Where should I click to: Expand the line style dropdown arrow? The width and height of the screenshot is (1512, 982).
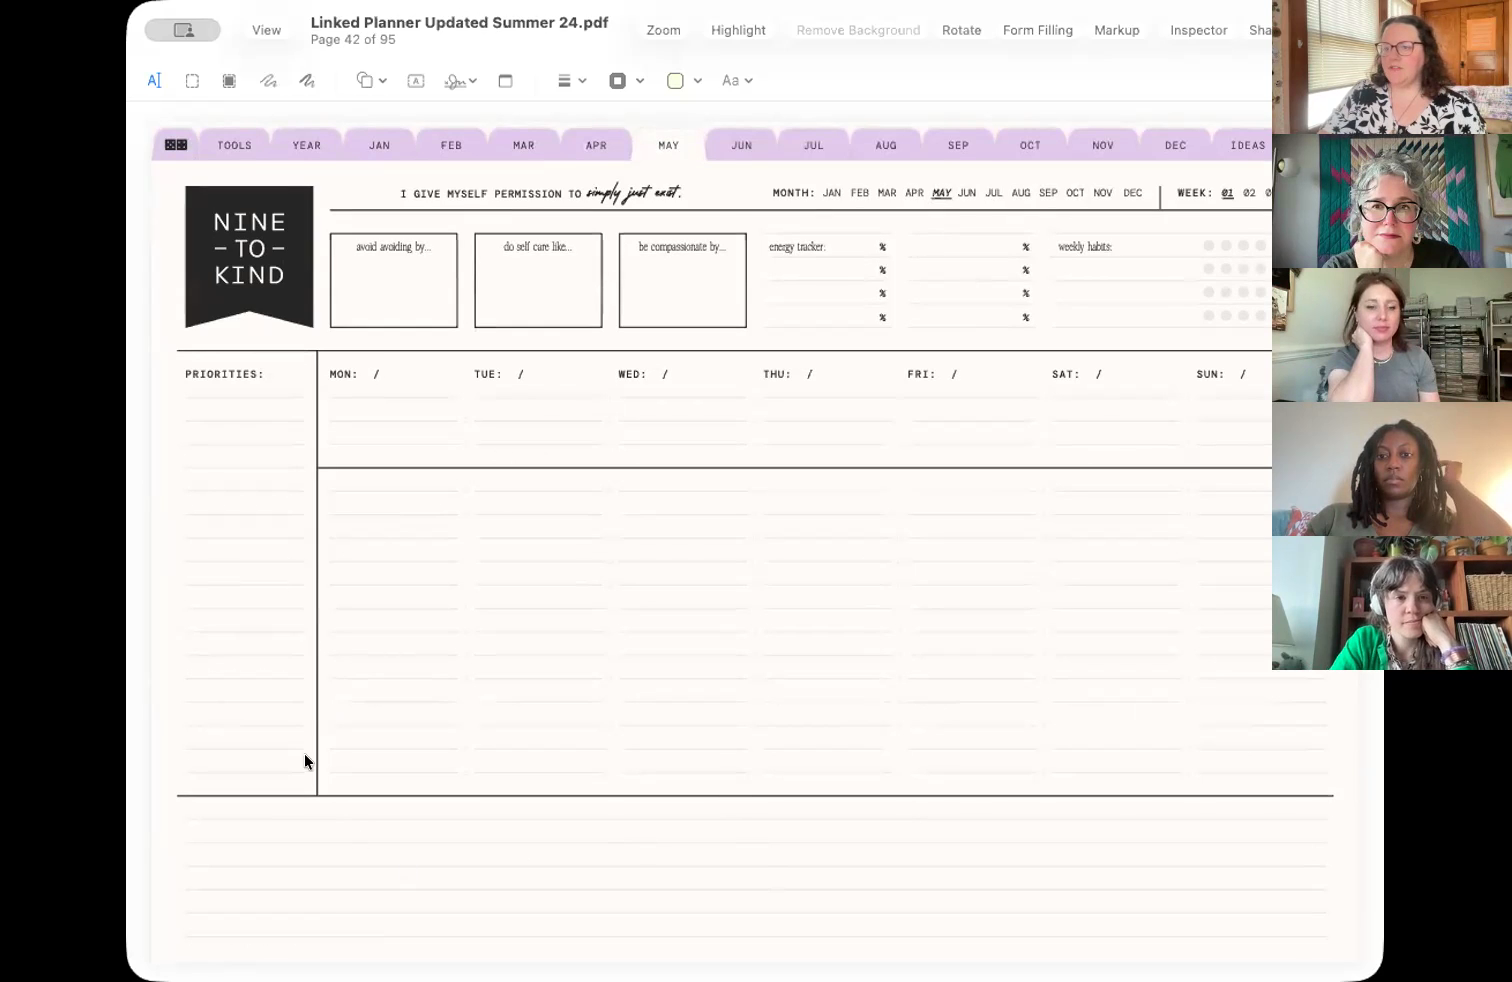(x=582, y=81)
